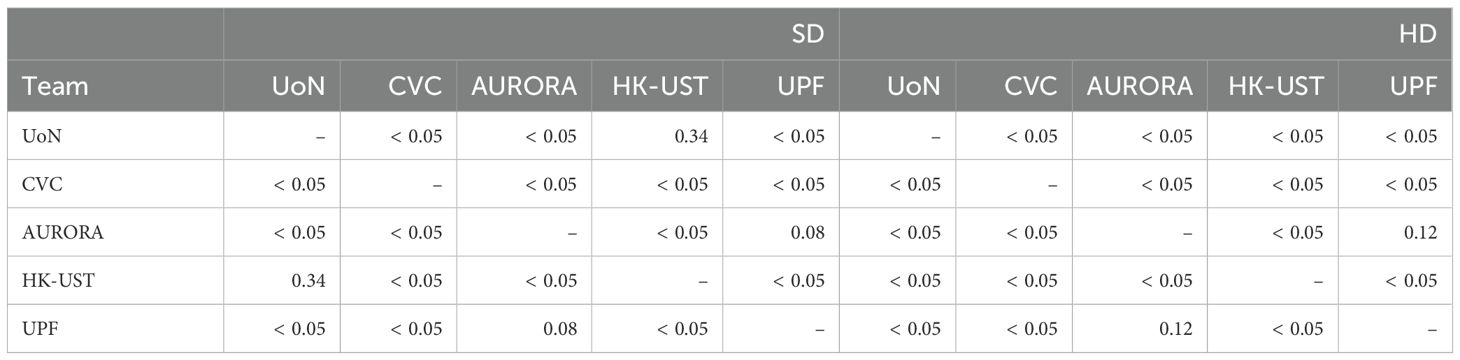Click UPF column header under HD

tap(1415, 86)
